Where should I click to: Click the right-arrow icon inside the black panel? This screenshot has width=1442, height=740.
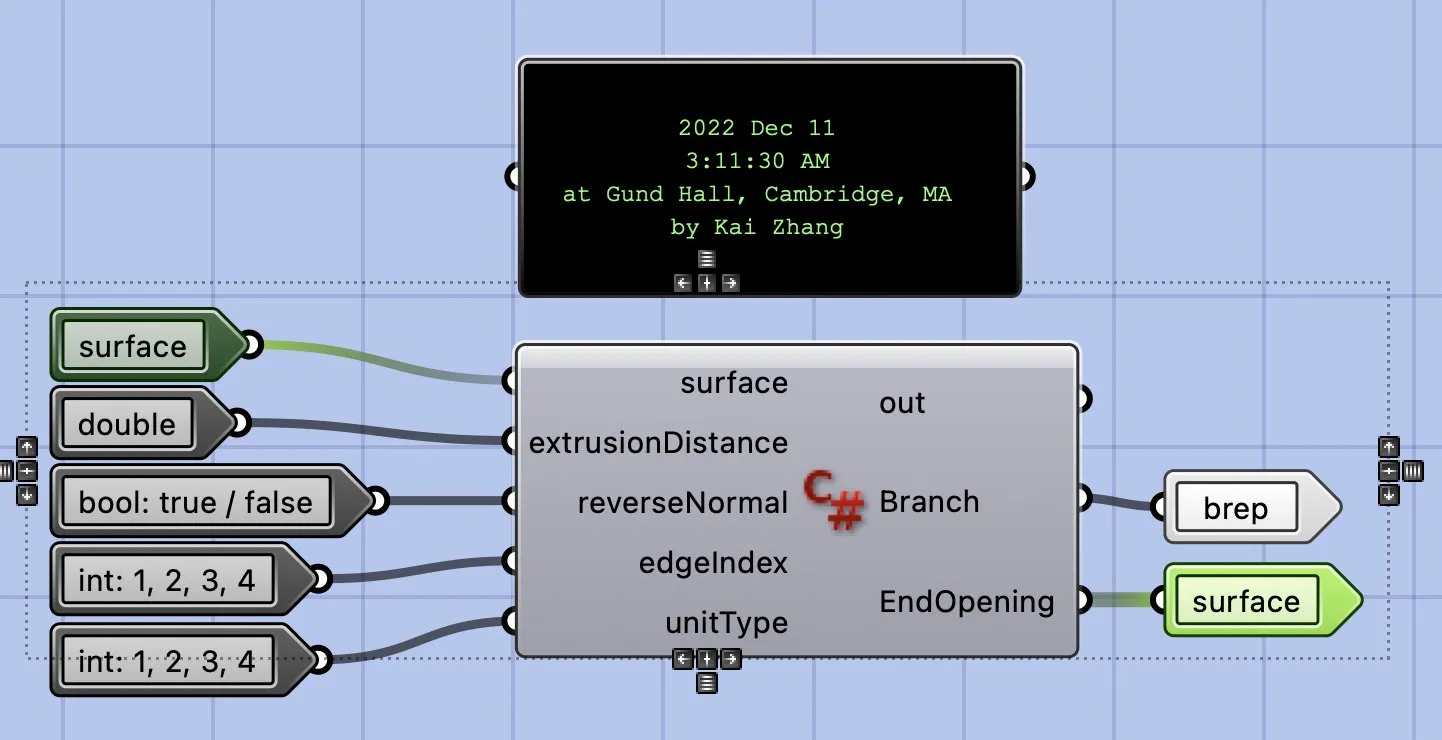coord(731,283)
